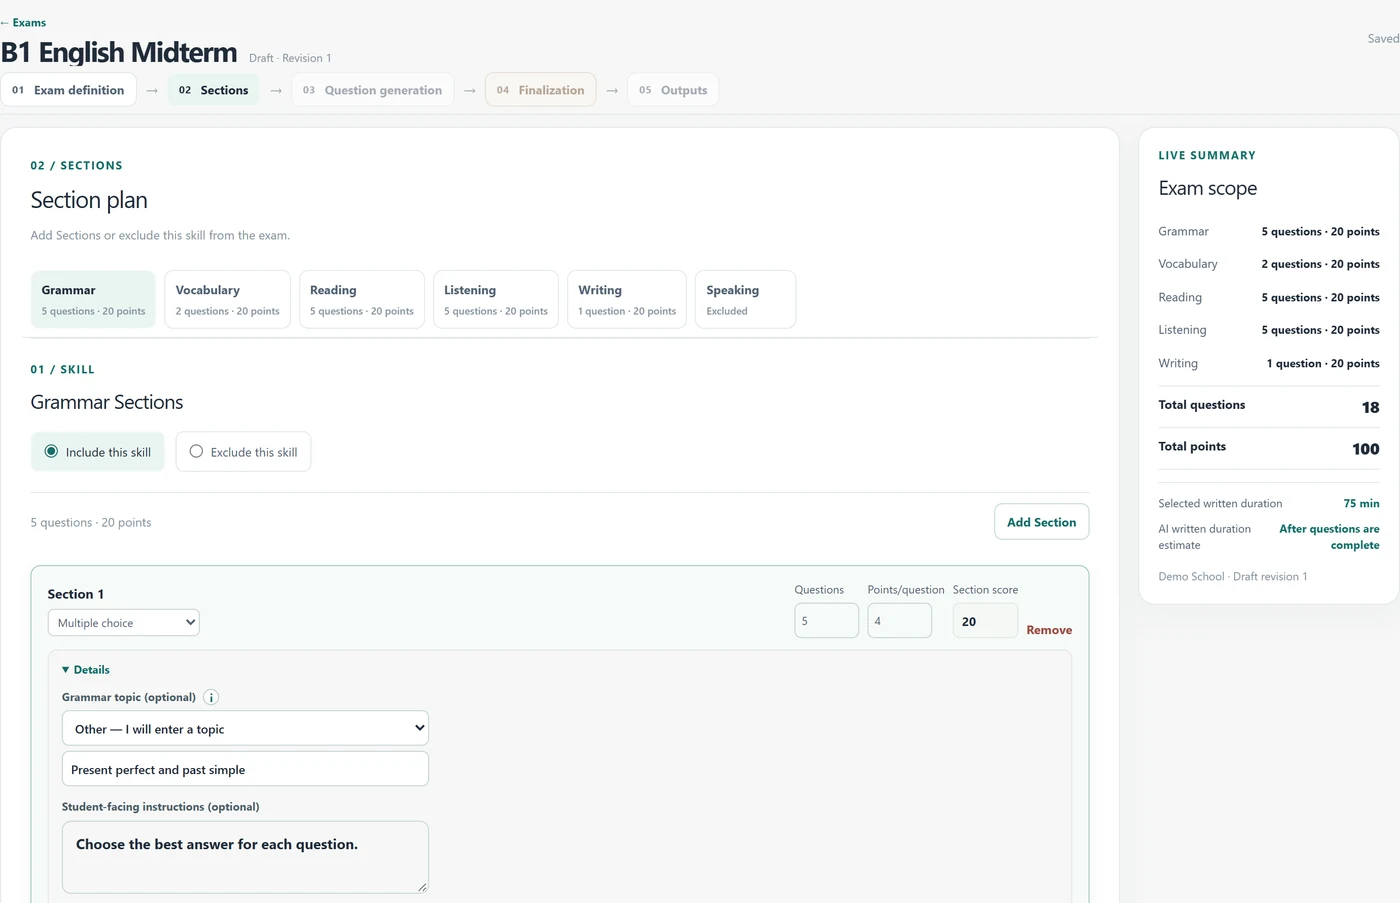Select the Exclude this skill radio button
The image size is (1400, 903).
click(196, 452)
